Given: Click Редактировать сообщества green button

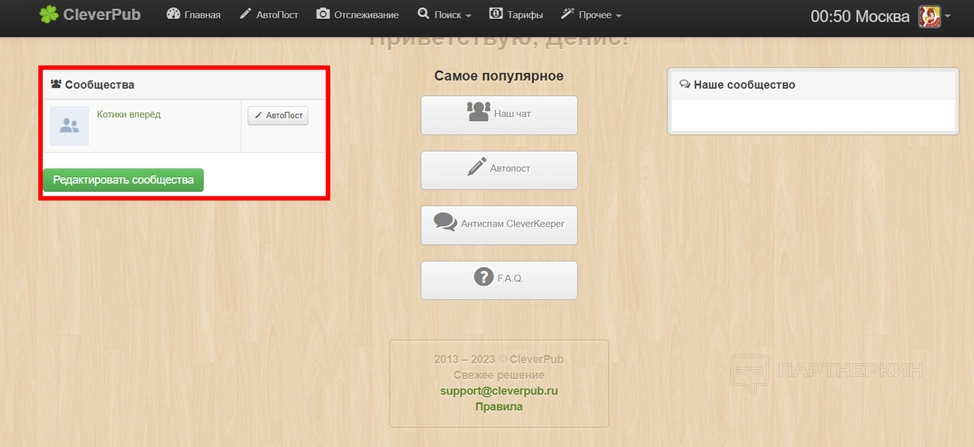Looking at the screenshot, I should tap(123, 180).
